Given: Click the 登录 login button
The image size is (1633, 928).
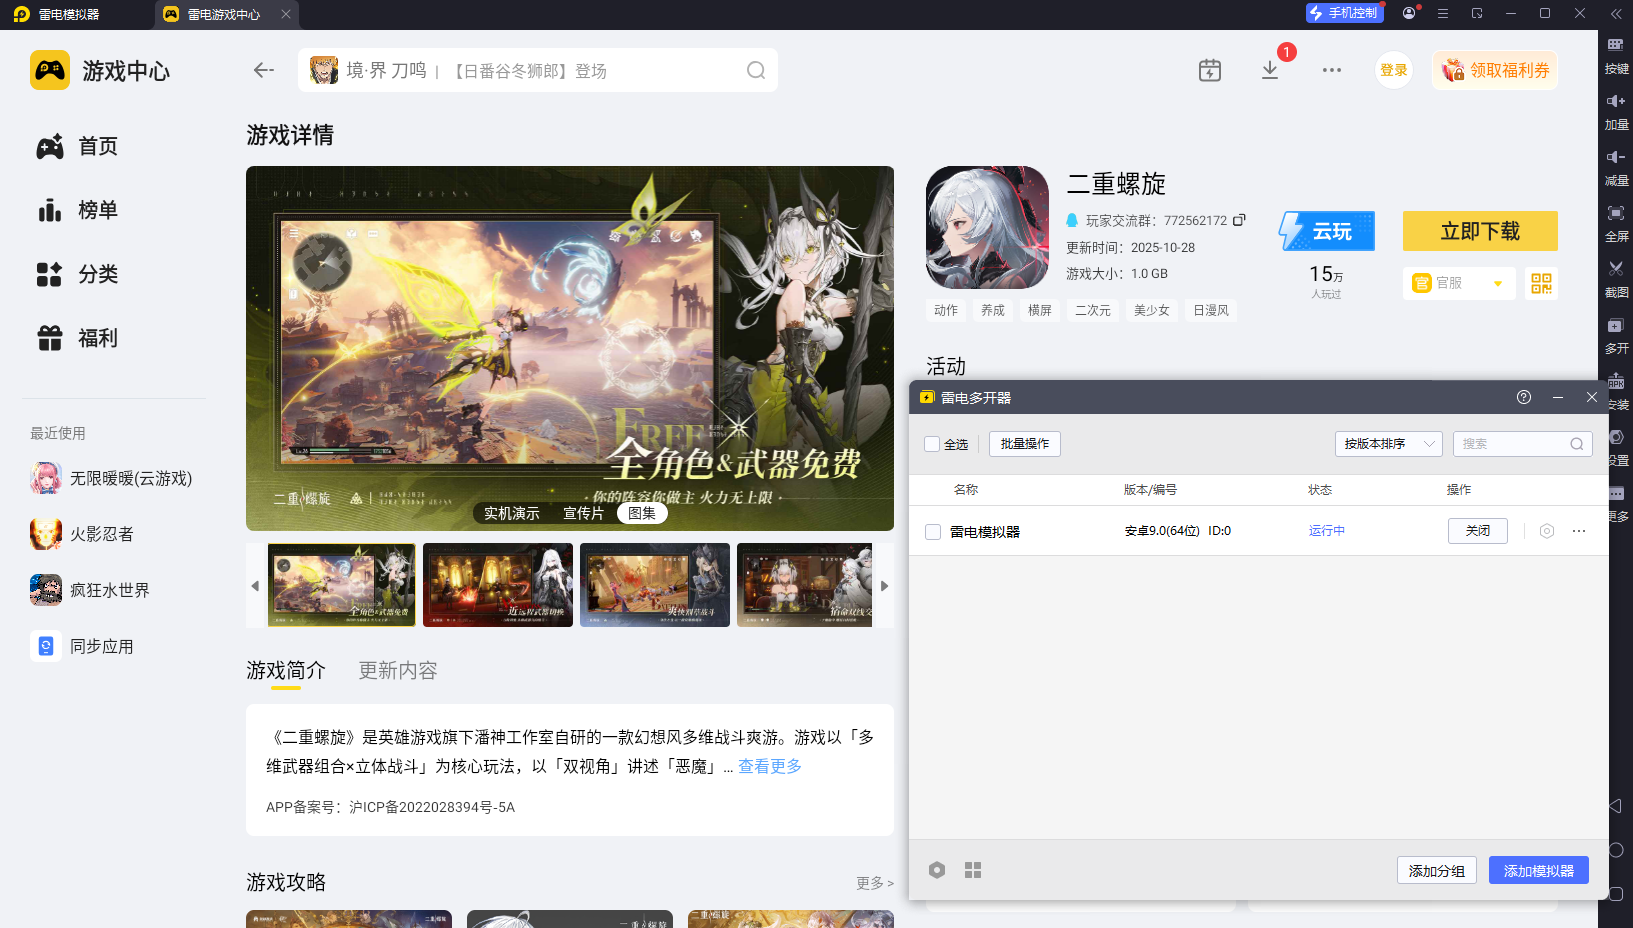Looking at the screenshot, I should coord(1394,70).
